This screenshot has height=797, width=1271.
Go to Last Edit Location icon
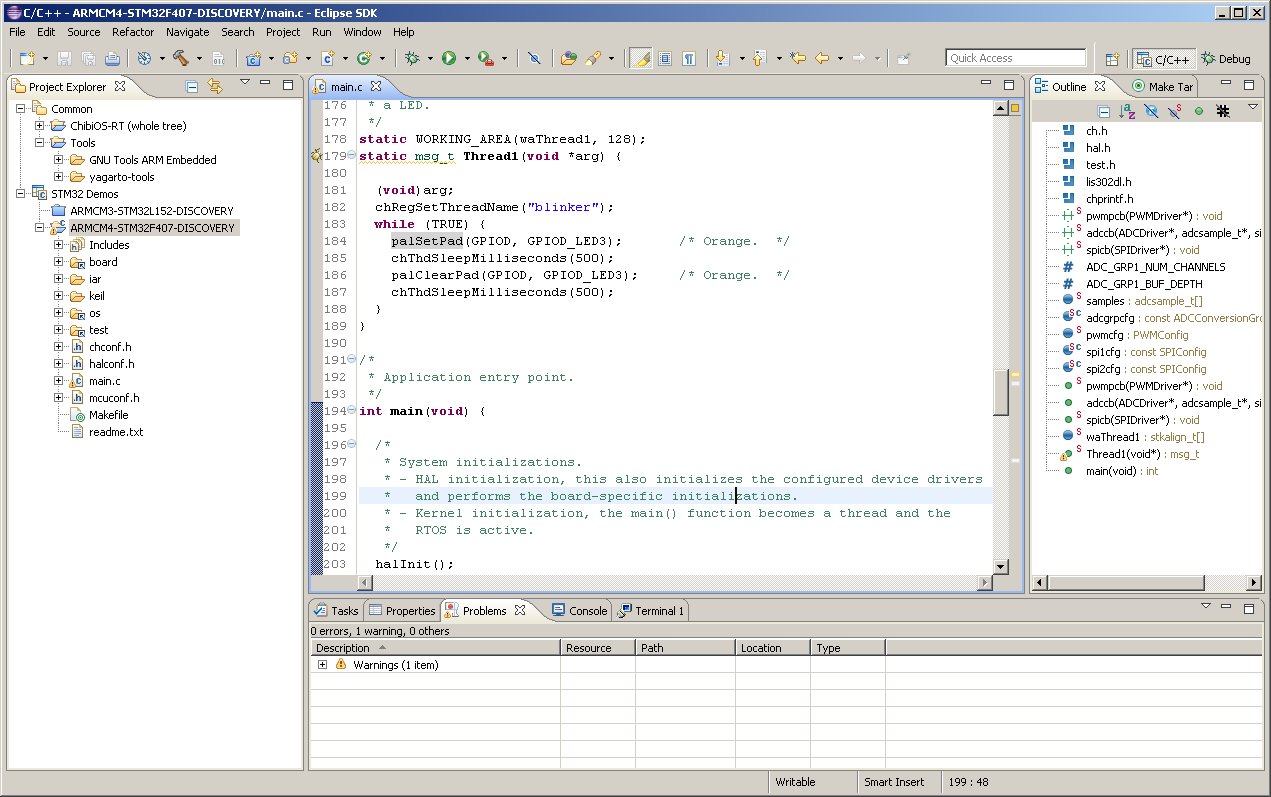[797, 58]
